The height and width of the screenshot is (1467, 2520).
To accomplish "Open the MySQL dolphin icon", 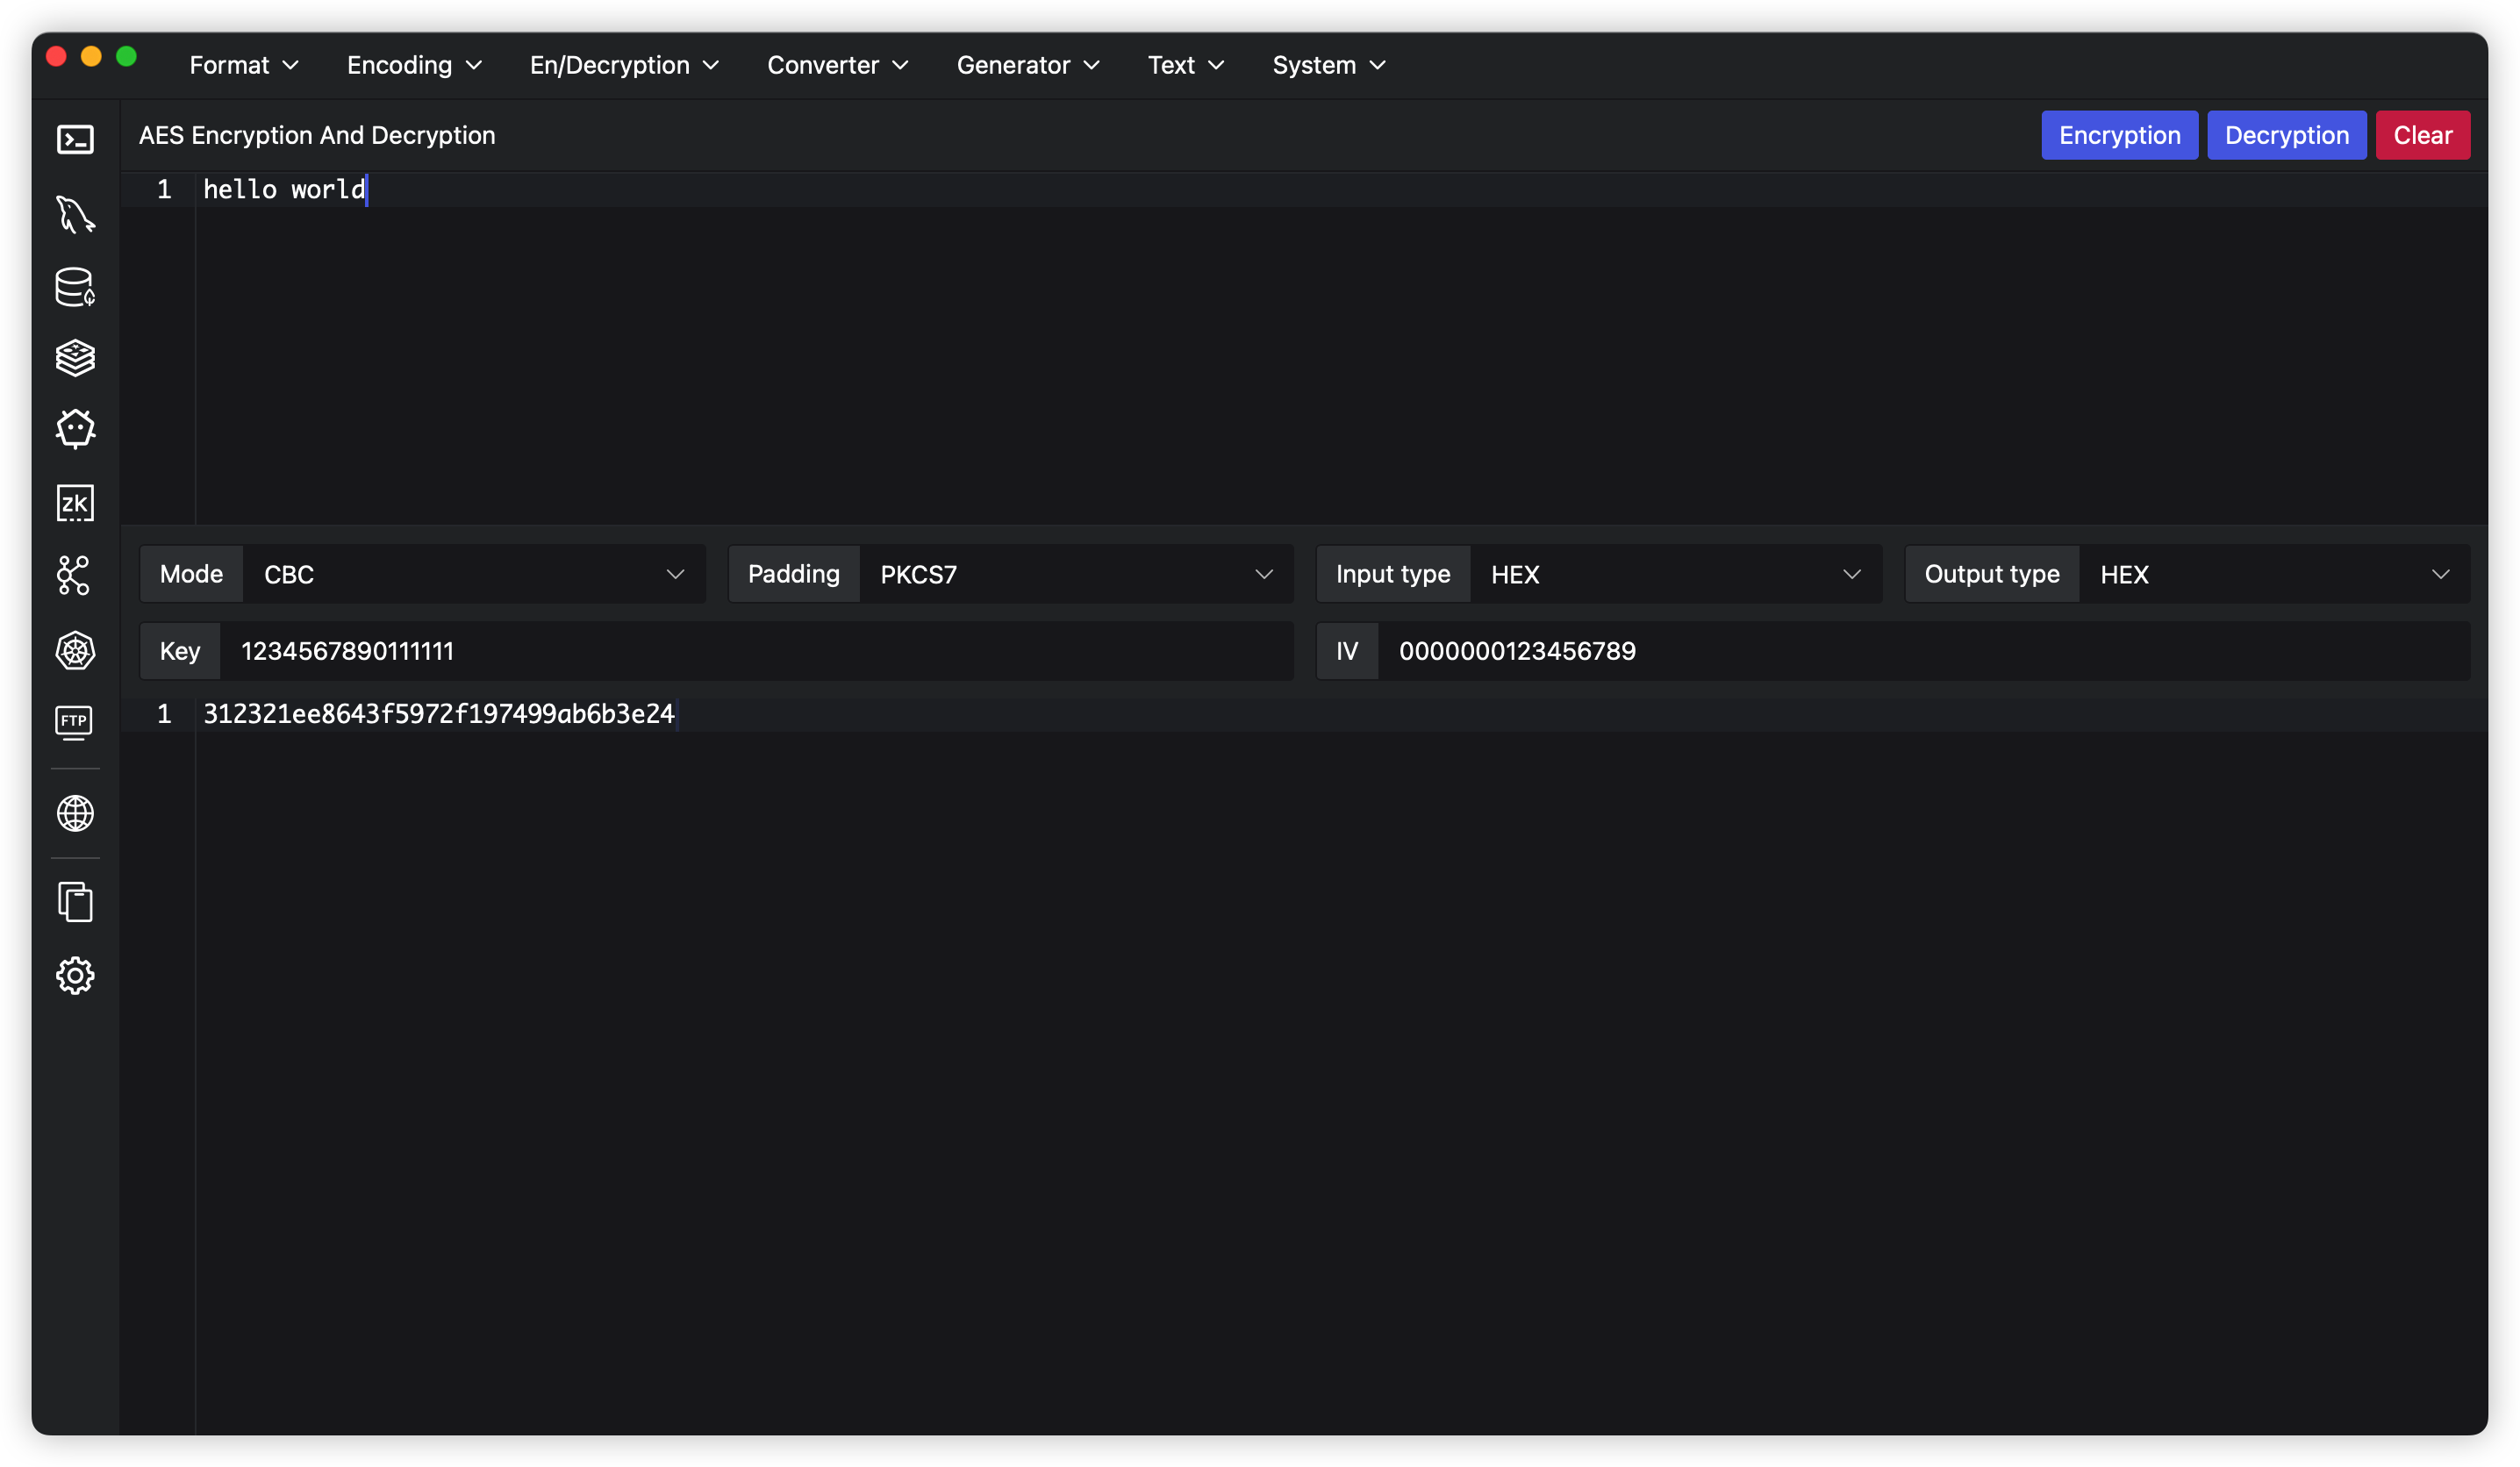I will 75,214.
